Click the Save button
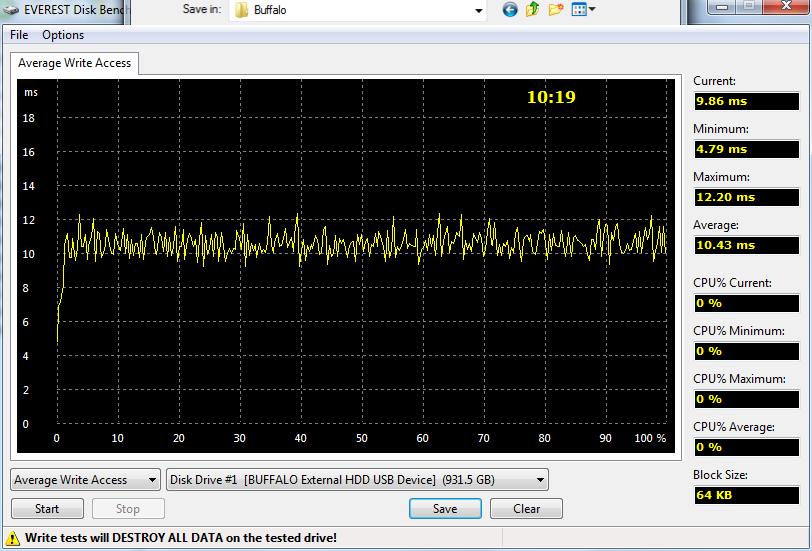812x551 pixels. [445, 508]
